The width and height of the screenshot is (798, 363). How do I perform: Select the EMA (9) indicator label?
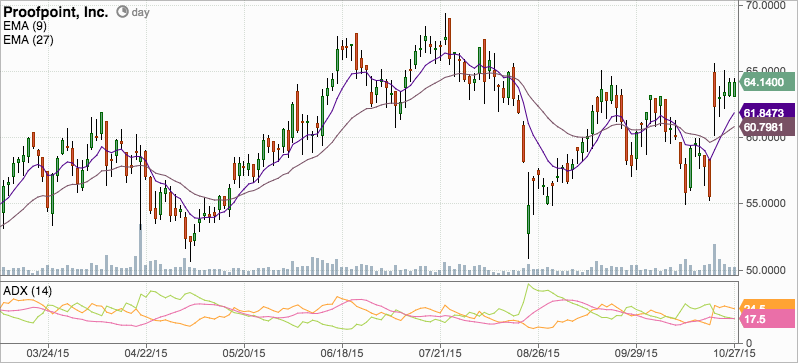pyautogui.click(x=25, y=27)
